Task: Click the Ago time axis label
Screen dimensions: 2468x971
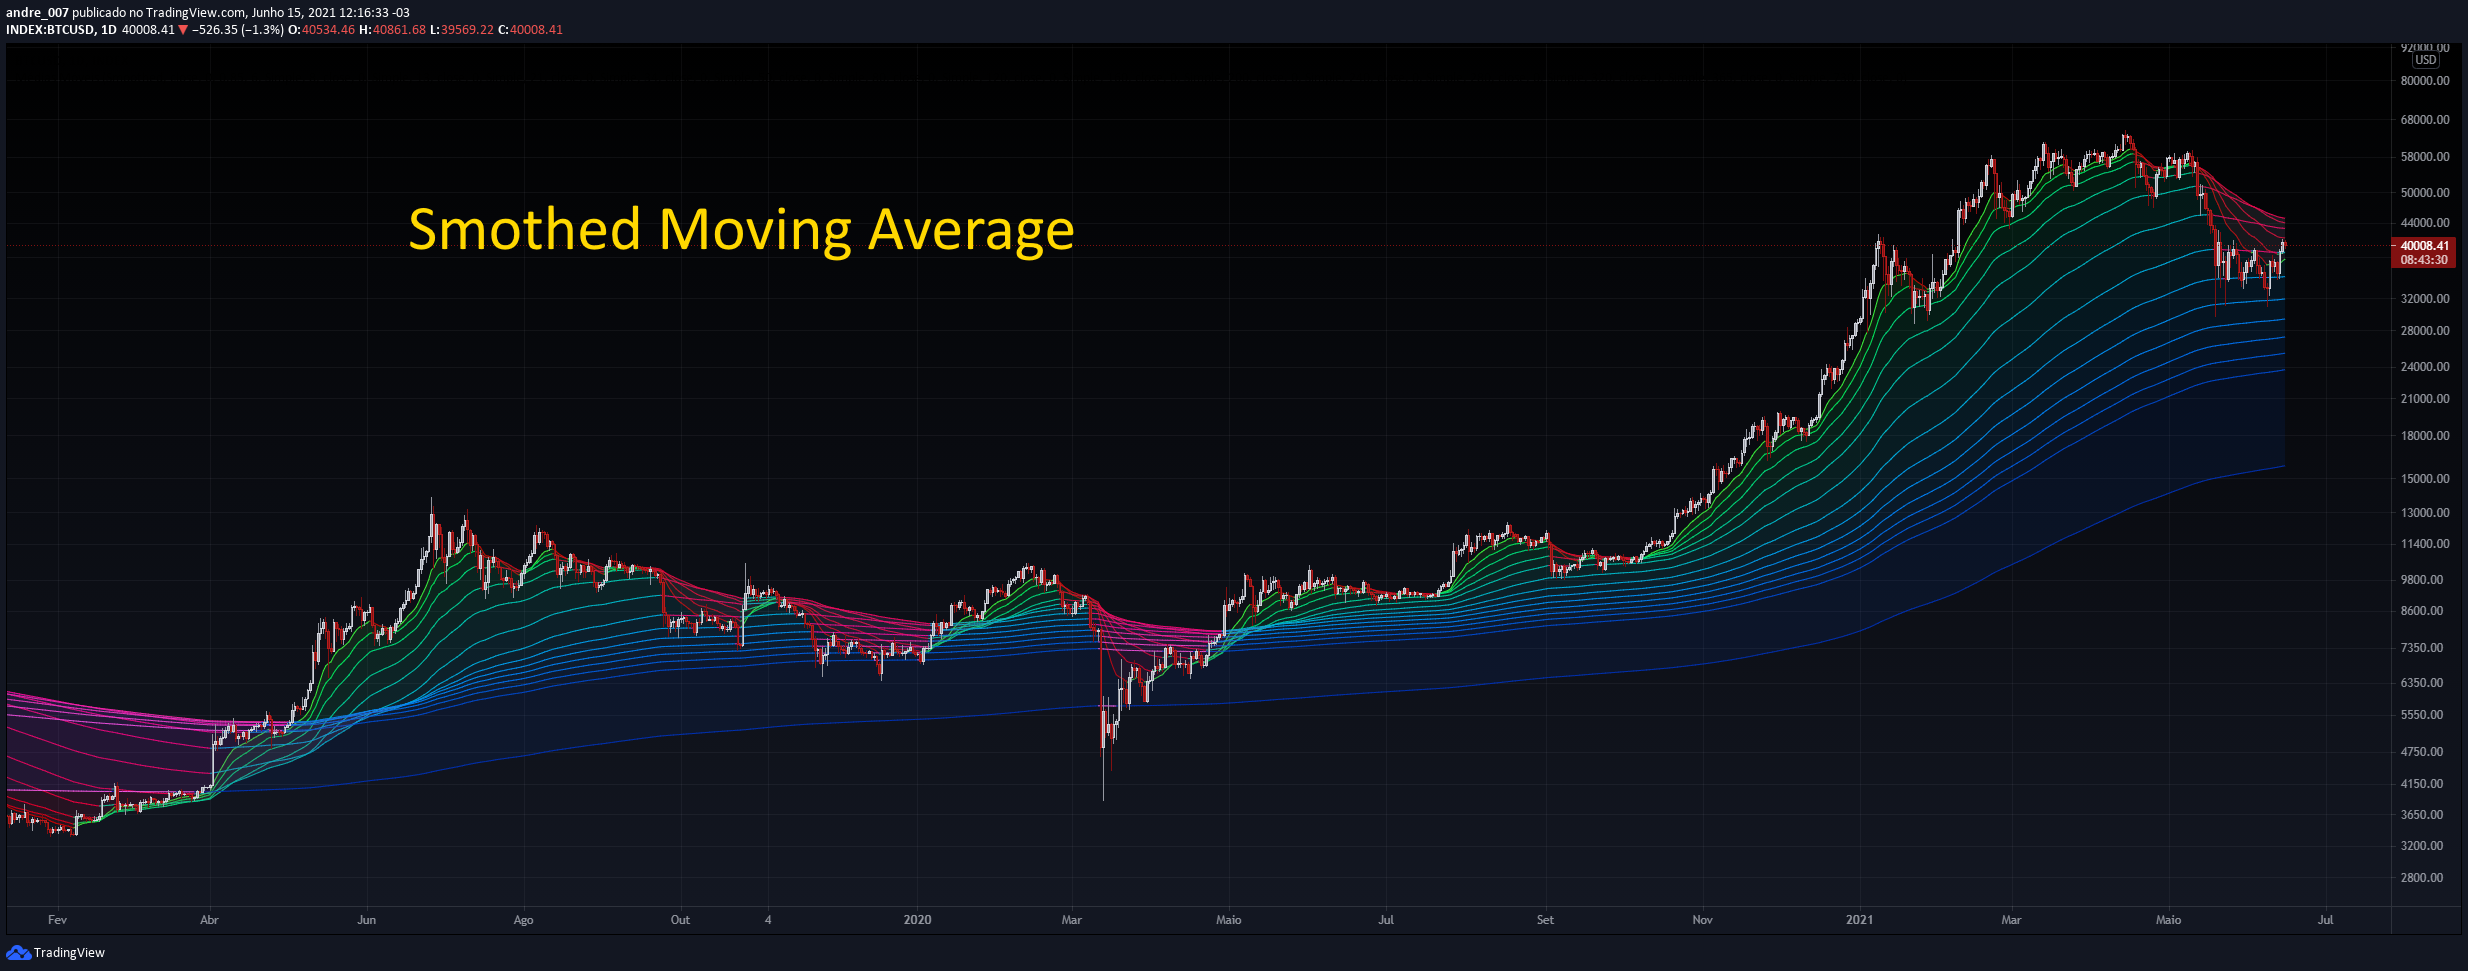Action: point(523,920)
